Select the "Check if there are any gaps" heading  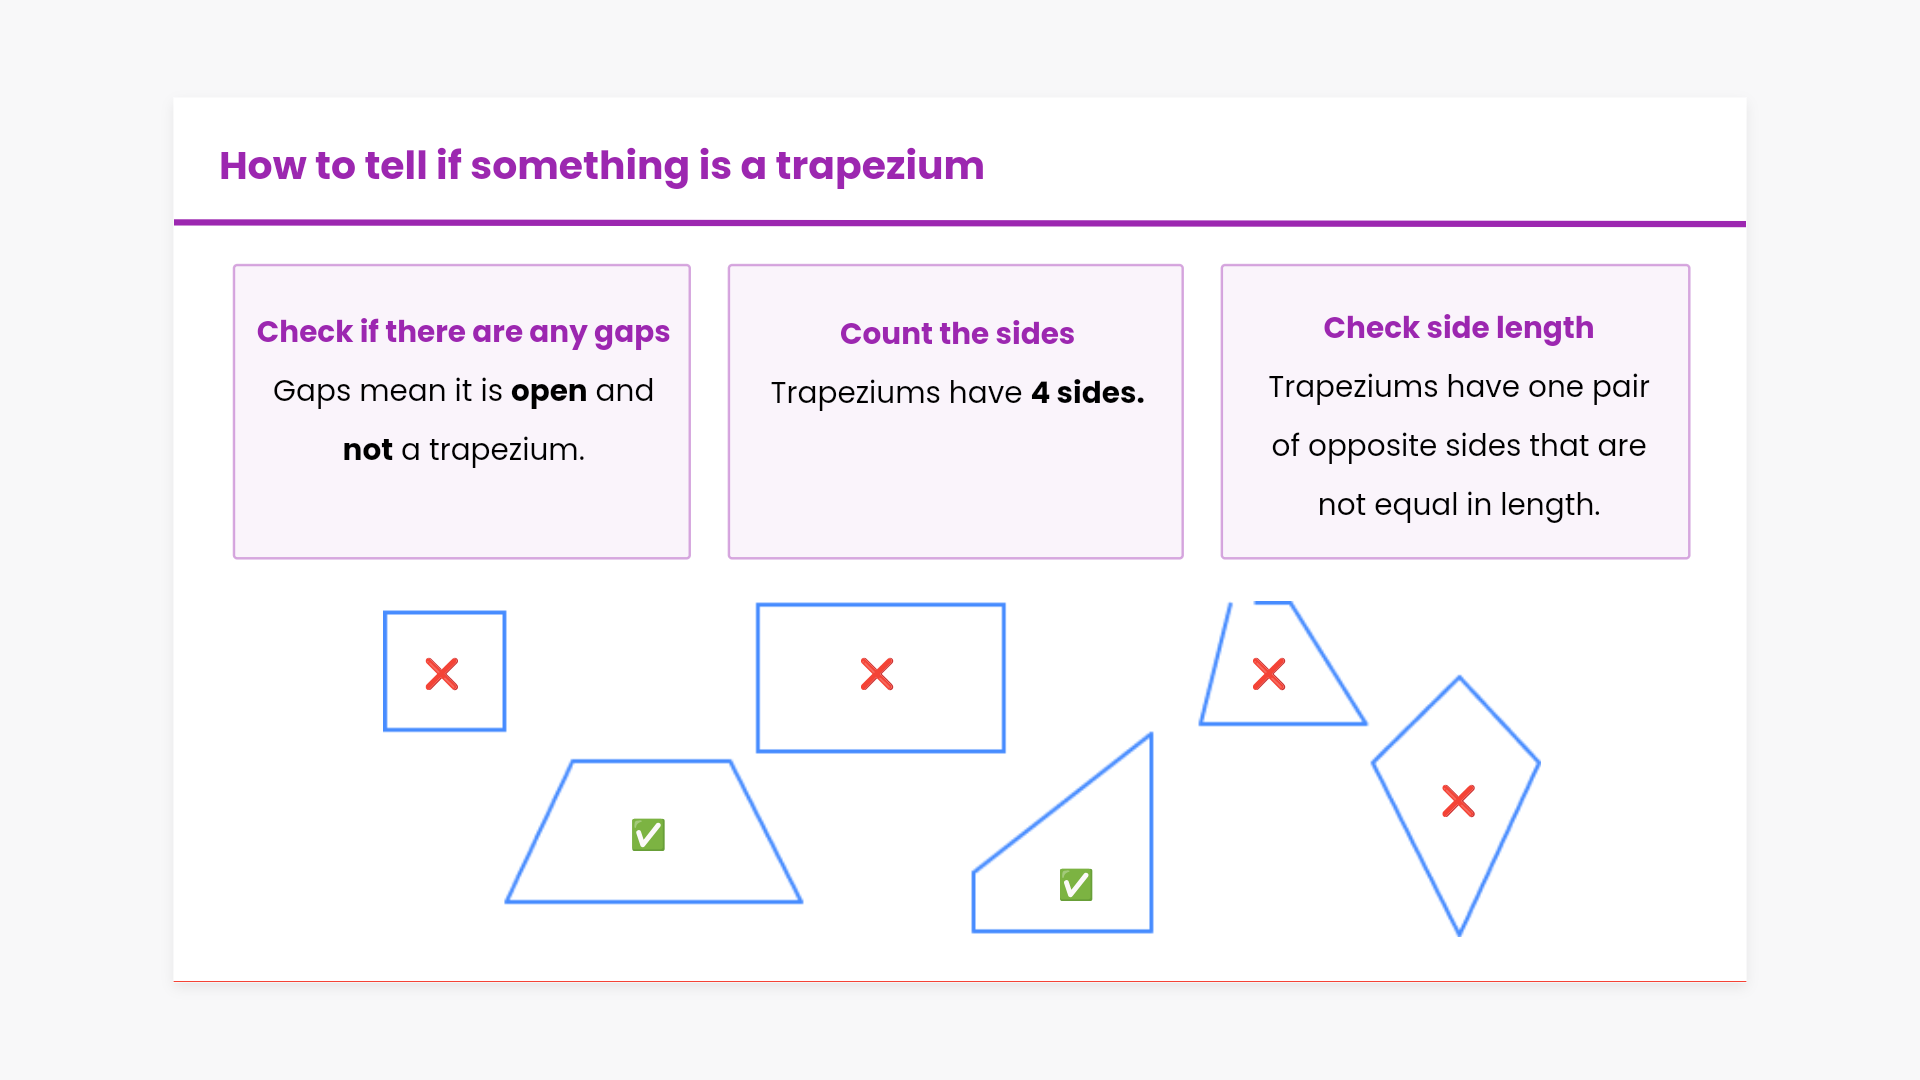(x=463, y=331)
